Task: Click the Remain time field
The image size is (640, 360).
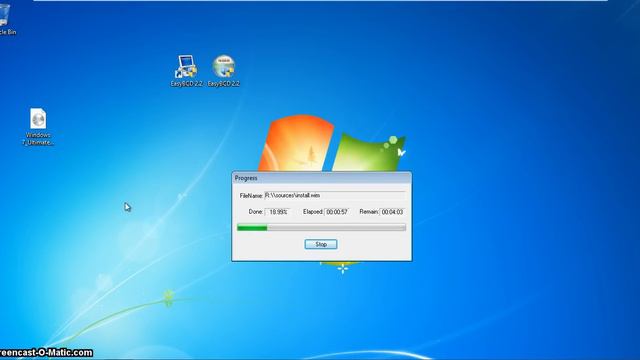Action: coord(392,212)
